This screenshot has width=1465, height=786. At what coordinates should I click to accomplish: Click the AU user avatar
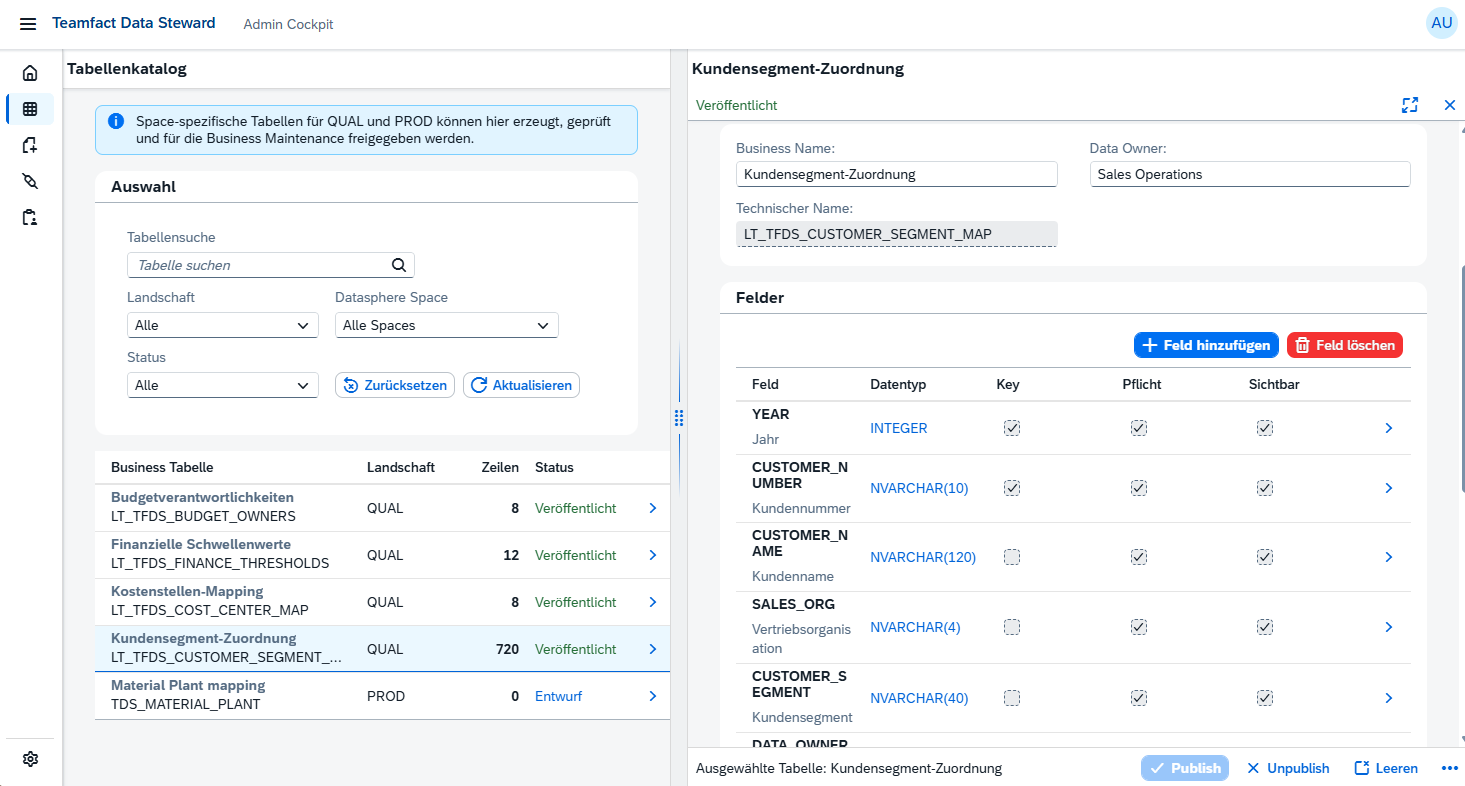pos(1441,23)
